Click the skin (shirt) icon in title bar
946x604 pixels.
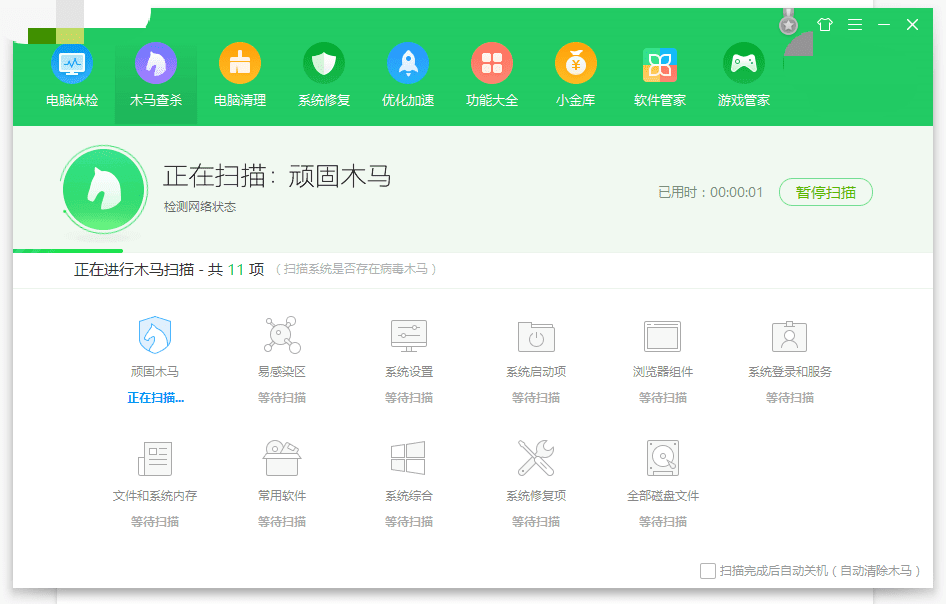click(x=825, y=24)
